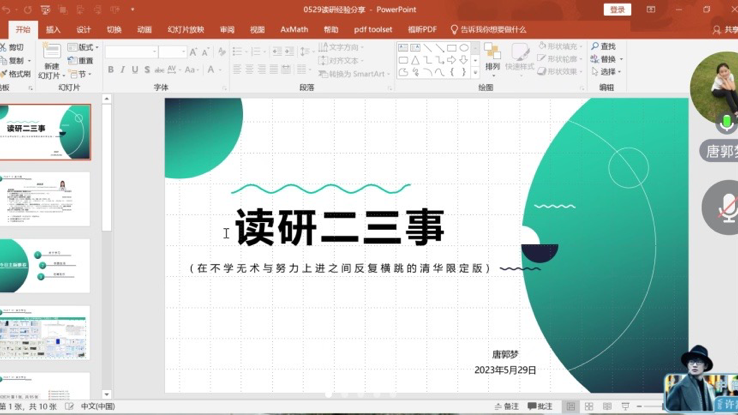Switch to Reading view in status bar
The image size is (738, 415).
point(607,406)
